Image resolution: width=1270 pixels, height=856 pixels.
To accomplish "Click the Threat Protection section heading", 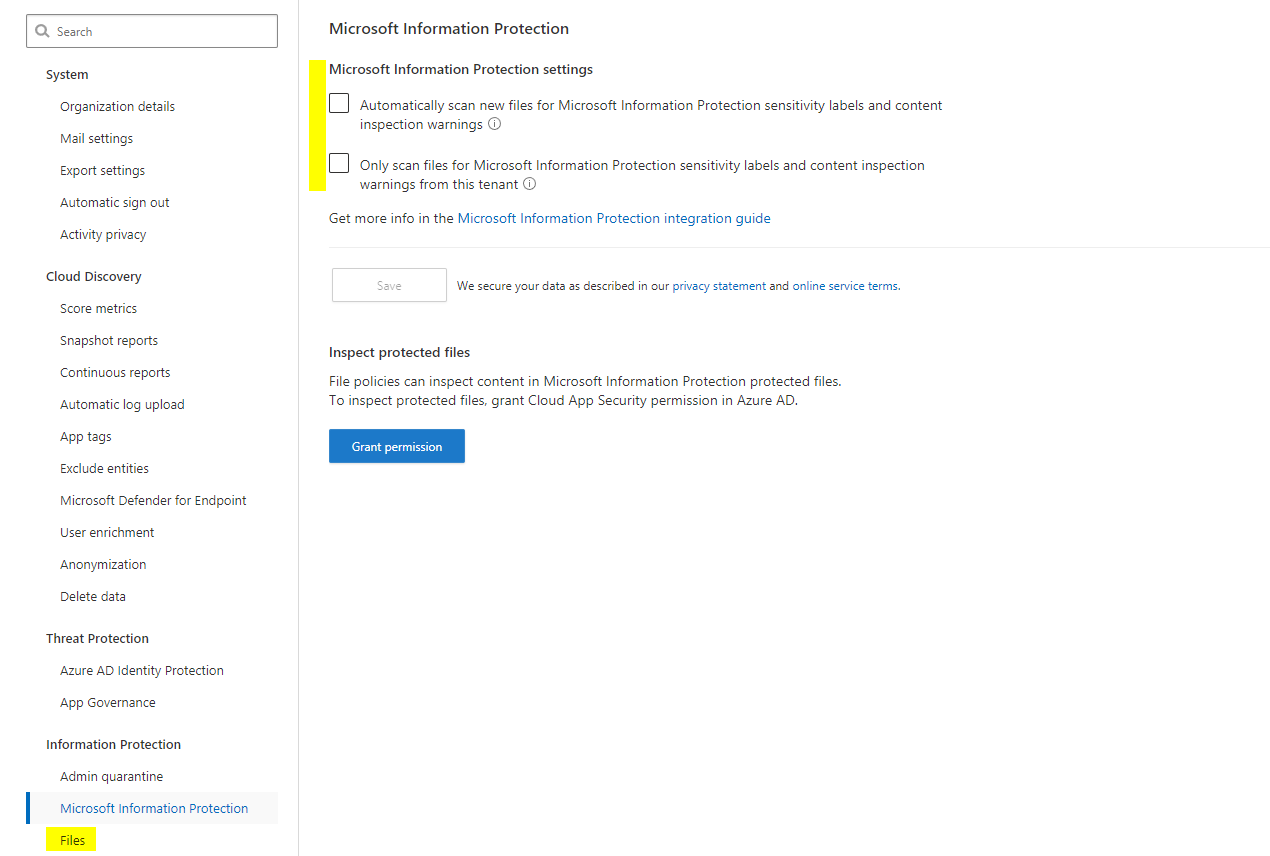I will click(x=97, y=639).
